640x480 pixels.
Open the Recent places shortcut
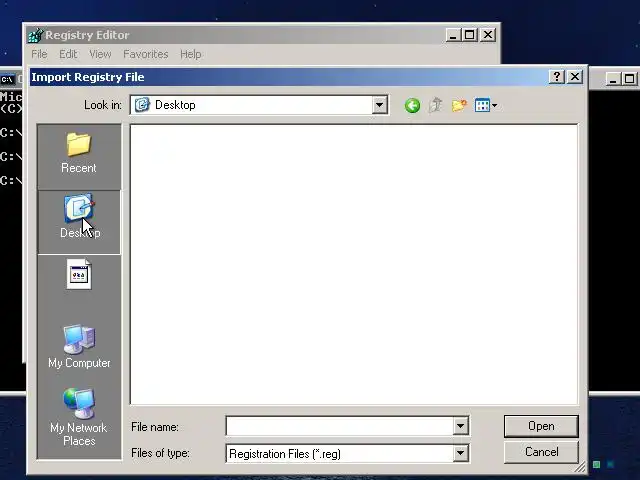79,154
